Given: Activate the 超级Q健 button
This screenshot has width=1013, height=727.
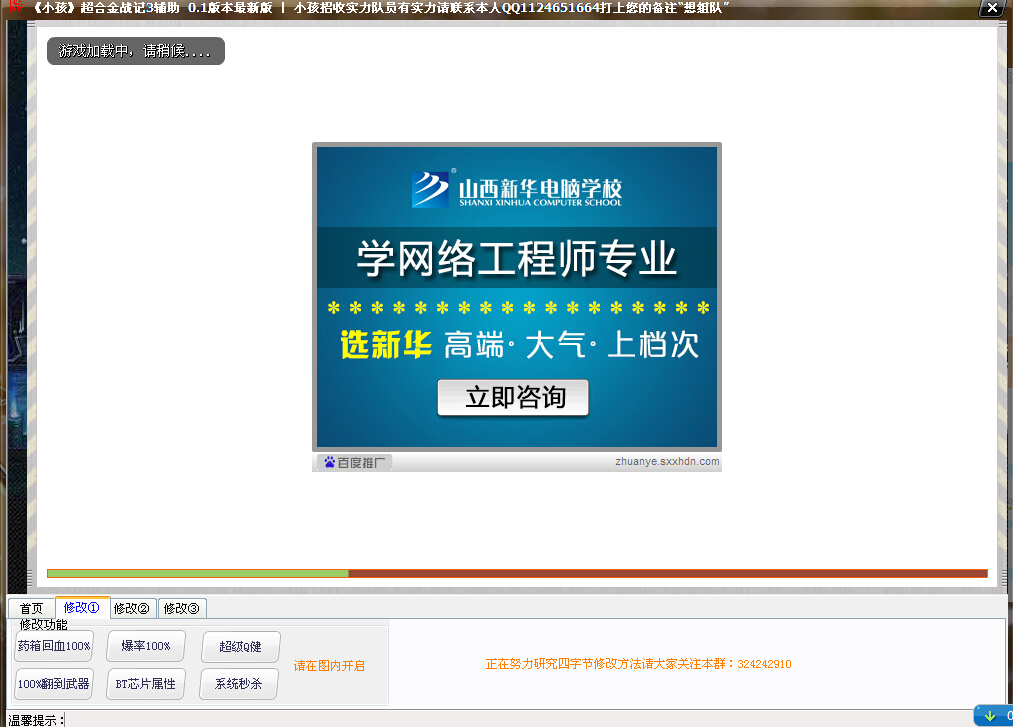Looking at the screenshot, I should pyautogui.click(x=240, y=646).
